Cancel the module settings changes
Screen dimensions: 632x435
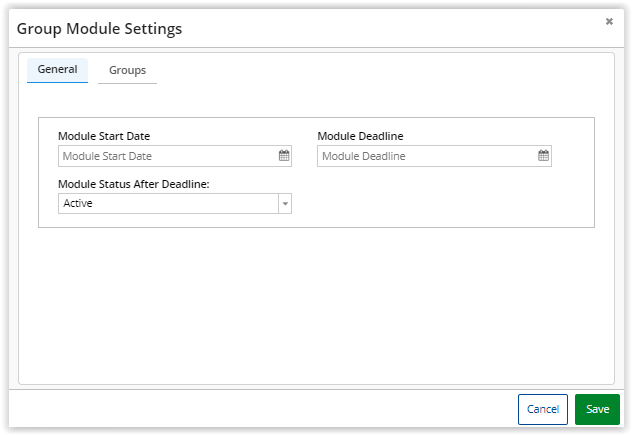coord(543,409)
